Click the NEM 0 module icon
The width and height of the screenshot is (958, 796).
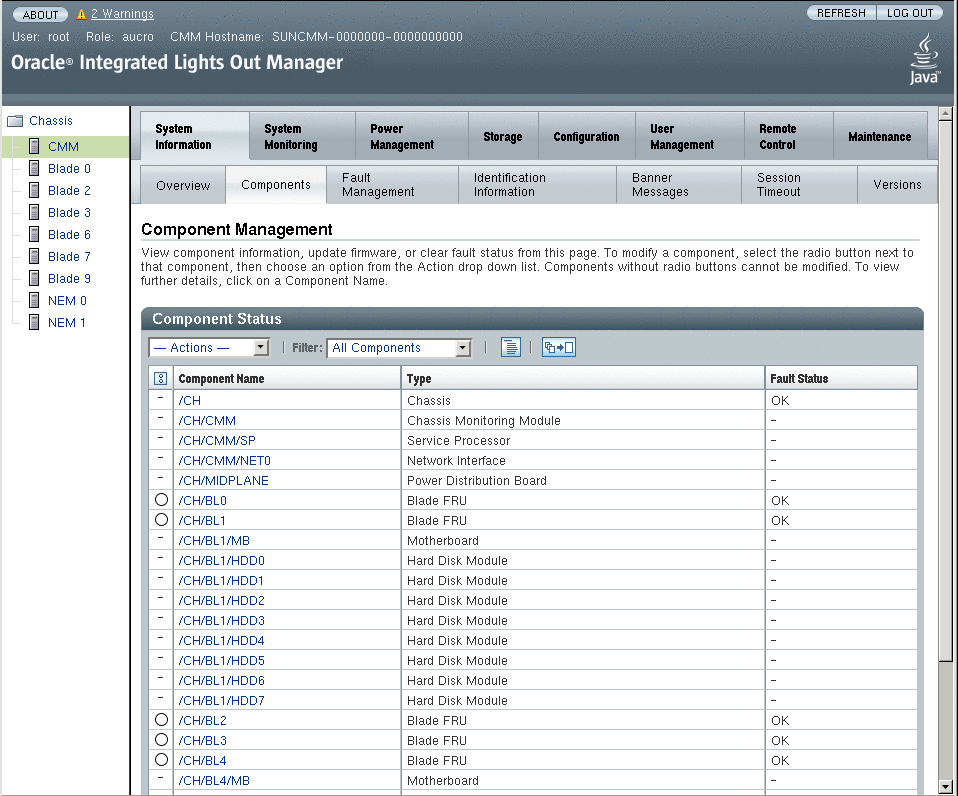point(35,301)
